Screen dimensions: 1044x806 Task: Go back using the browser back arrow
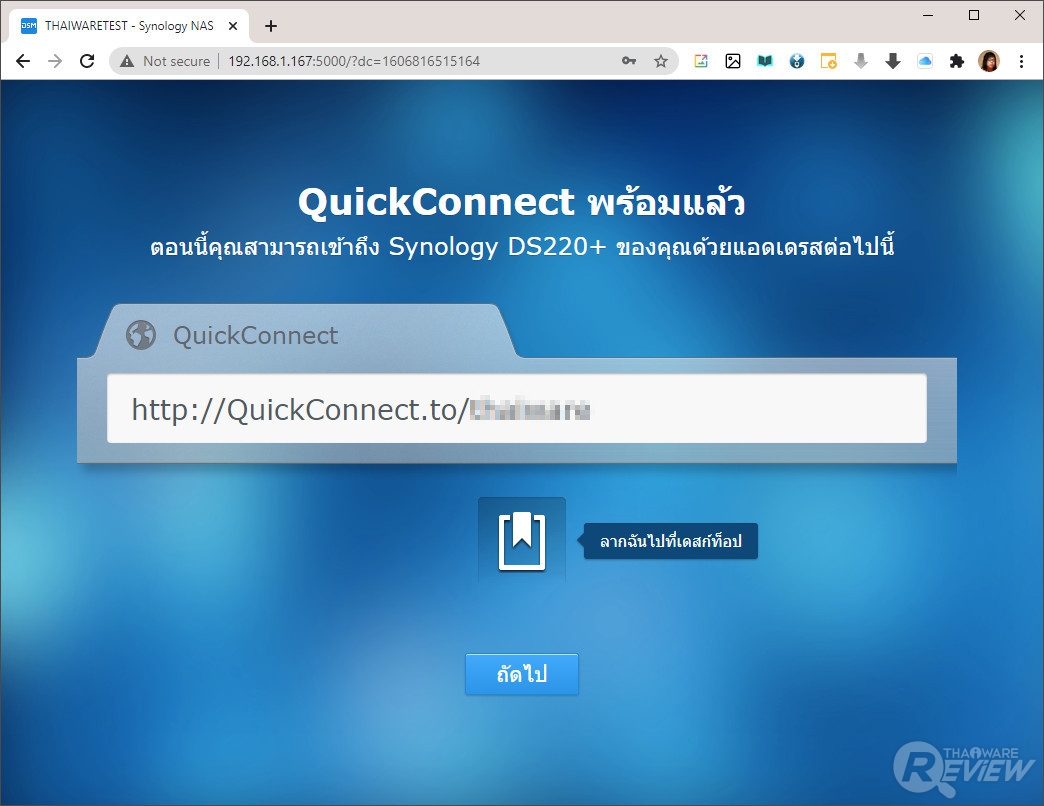[x=23, y=61]
